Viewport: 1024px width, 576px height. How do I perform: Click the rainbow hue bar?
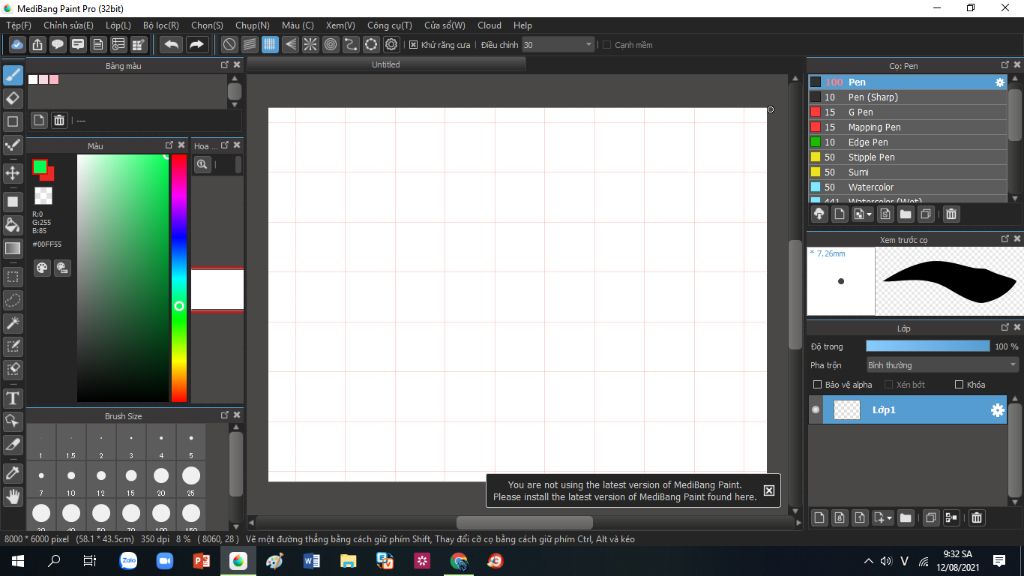tap(179, 279)
